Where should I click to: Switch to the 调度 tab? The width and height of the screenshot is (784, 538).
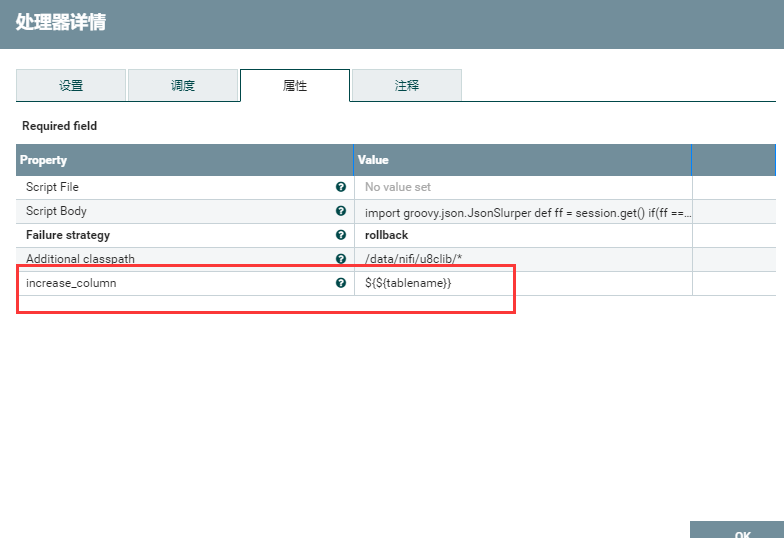click(183, 86)
